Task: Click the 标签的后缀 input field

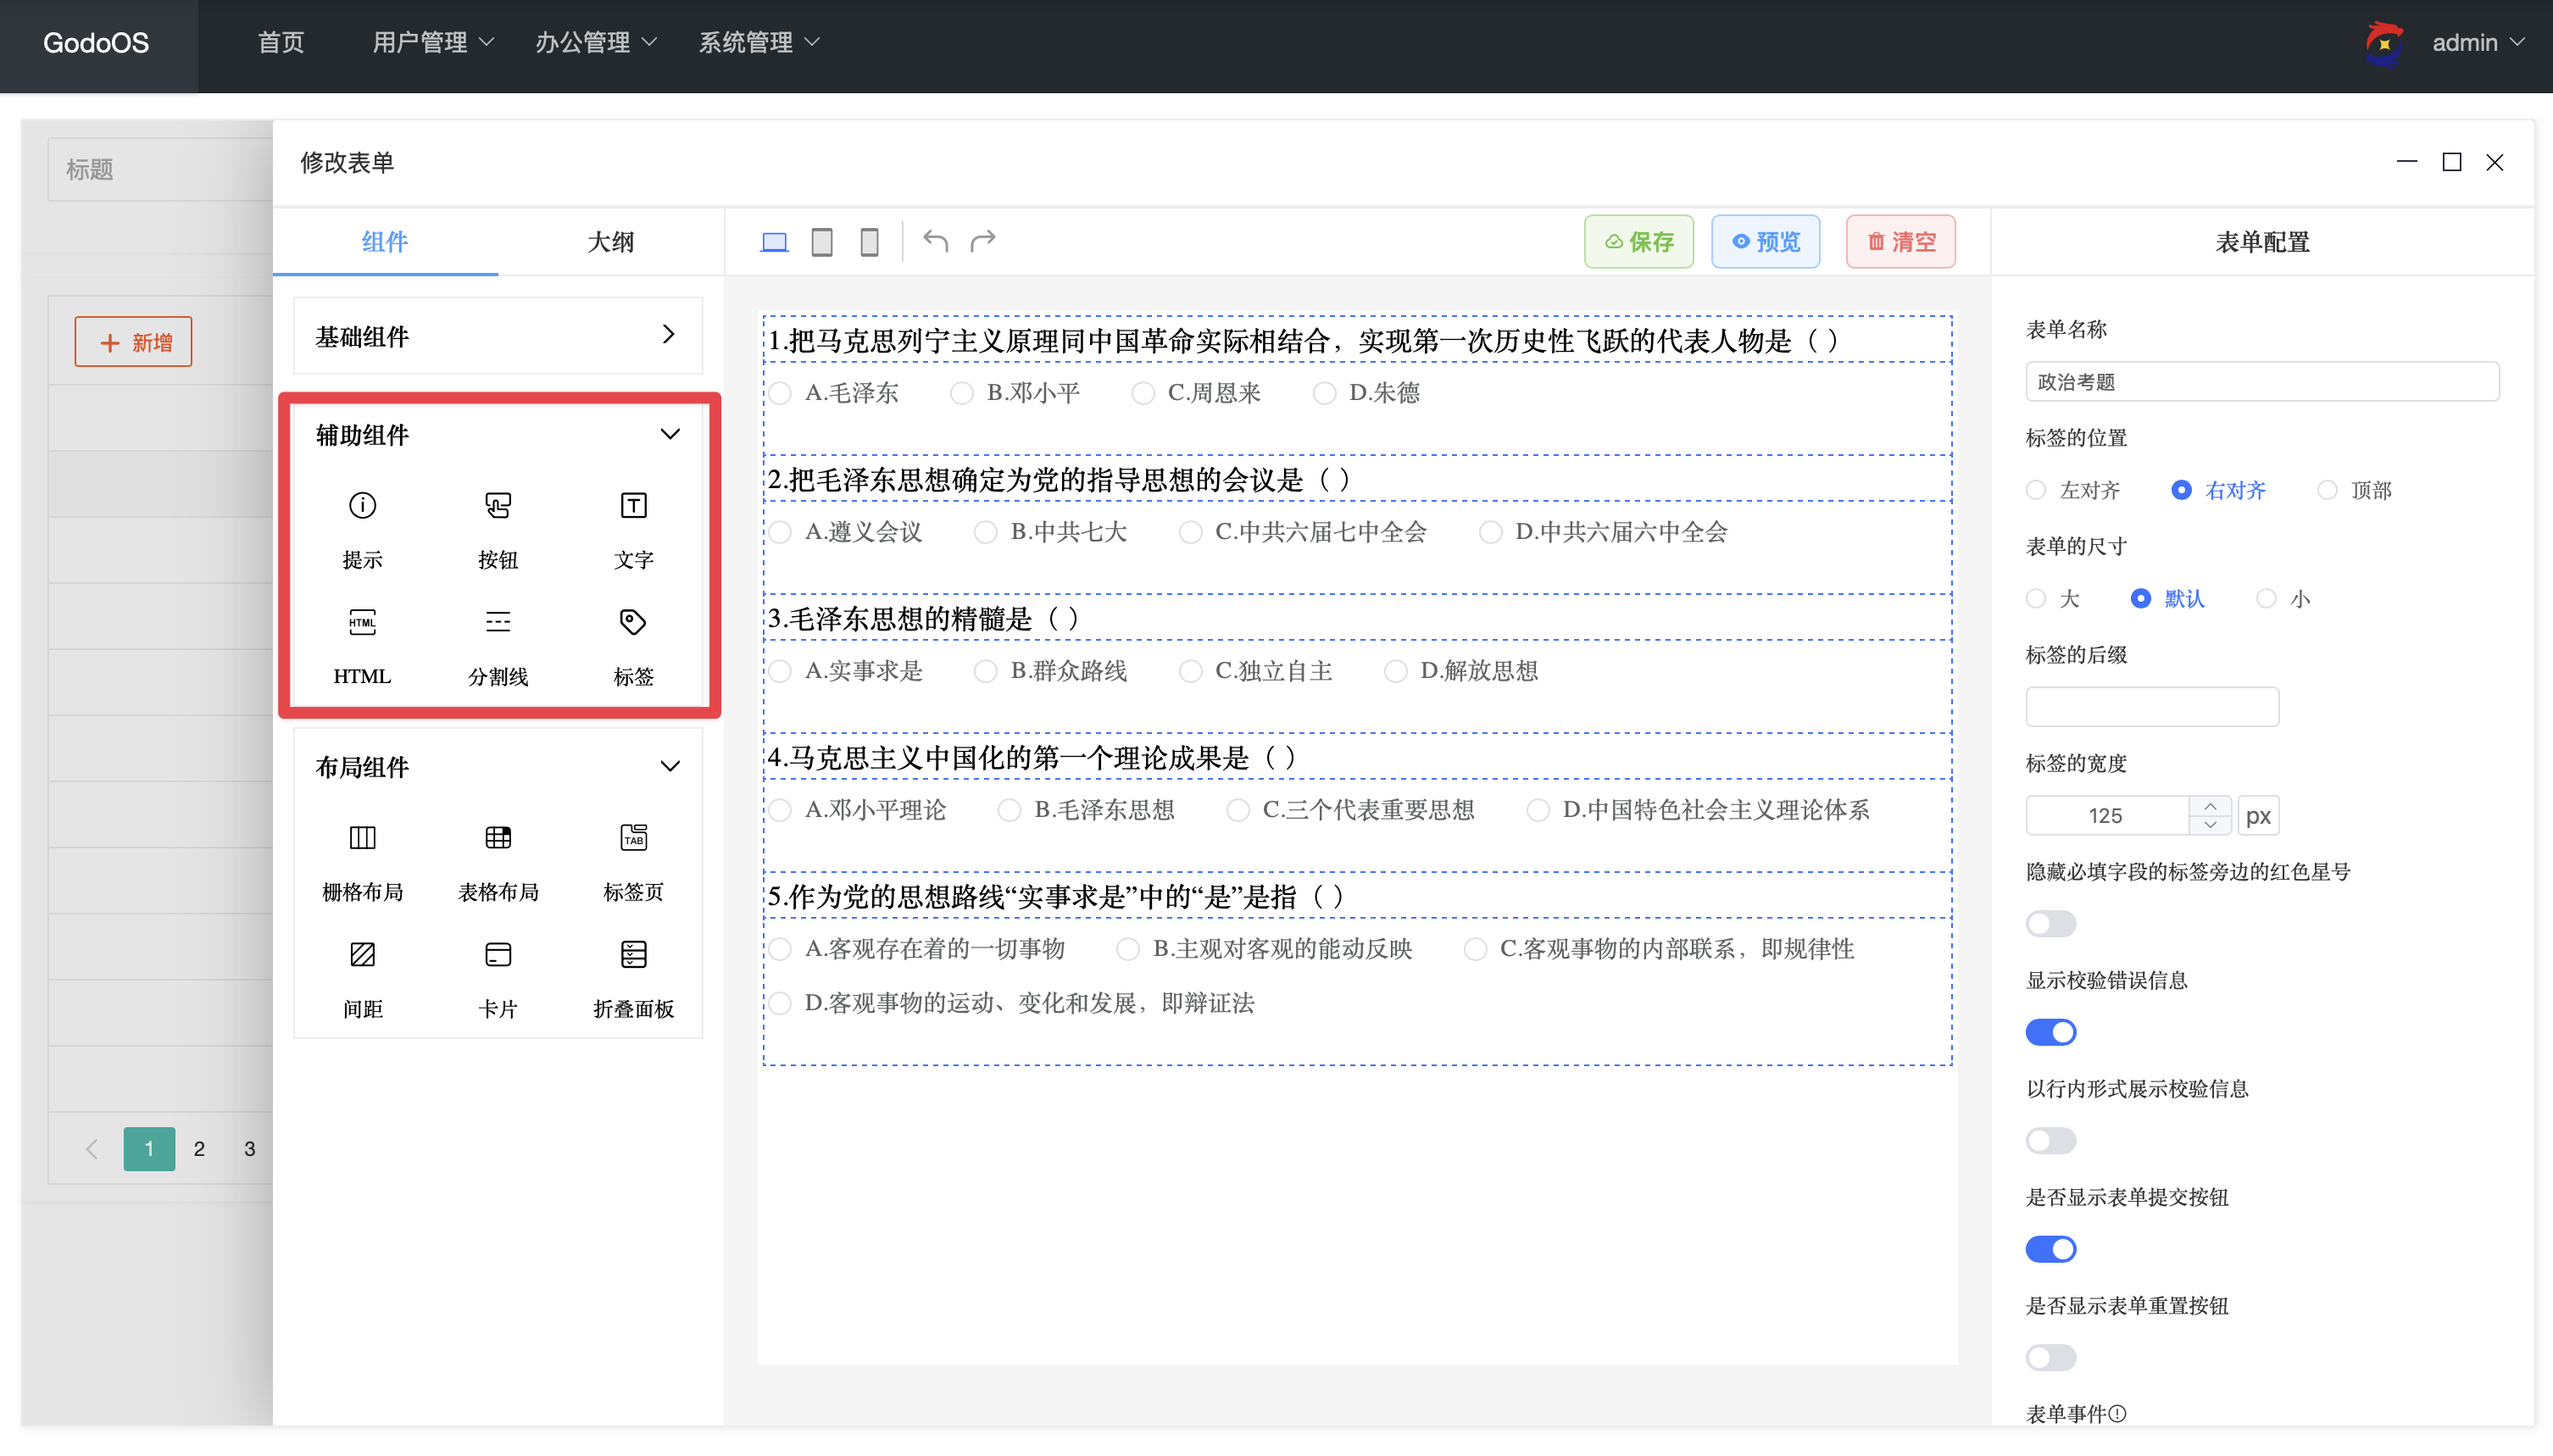Action: coord(2152,707)
